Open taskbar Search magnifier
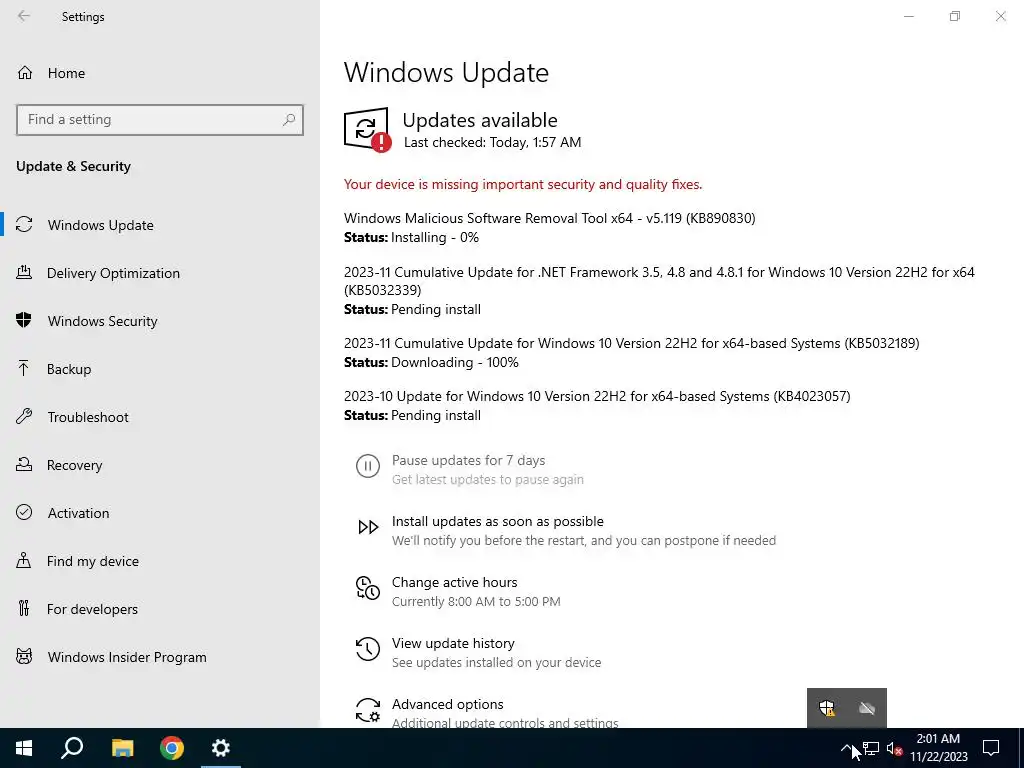 click(x=72, y=748)
